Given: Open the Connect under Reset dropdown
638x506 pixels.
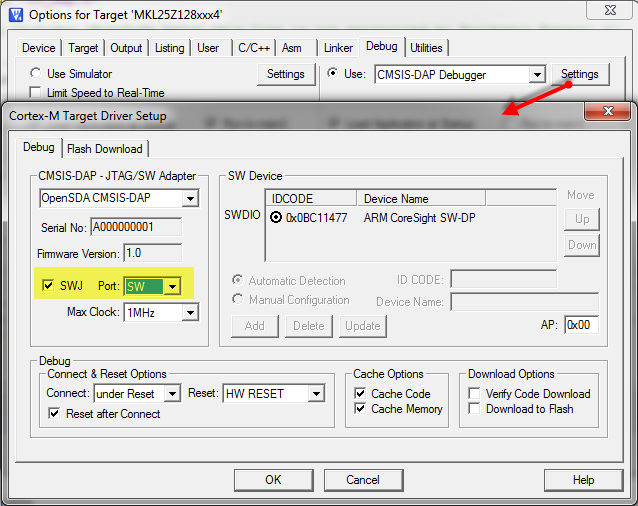Looking at the screenshot, I should click(x=172, y=394).
